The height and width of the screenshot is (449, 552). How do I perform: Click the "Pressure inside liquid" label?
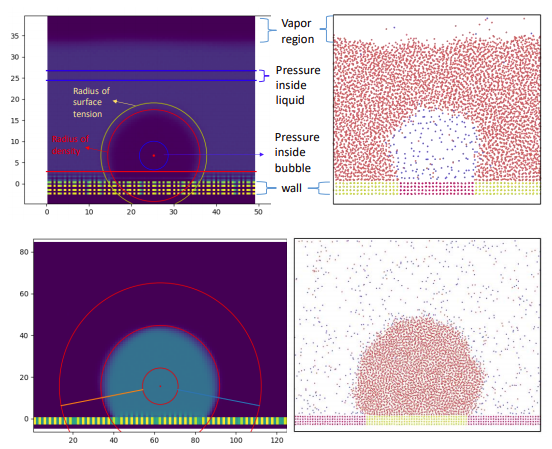coord(298,85)
